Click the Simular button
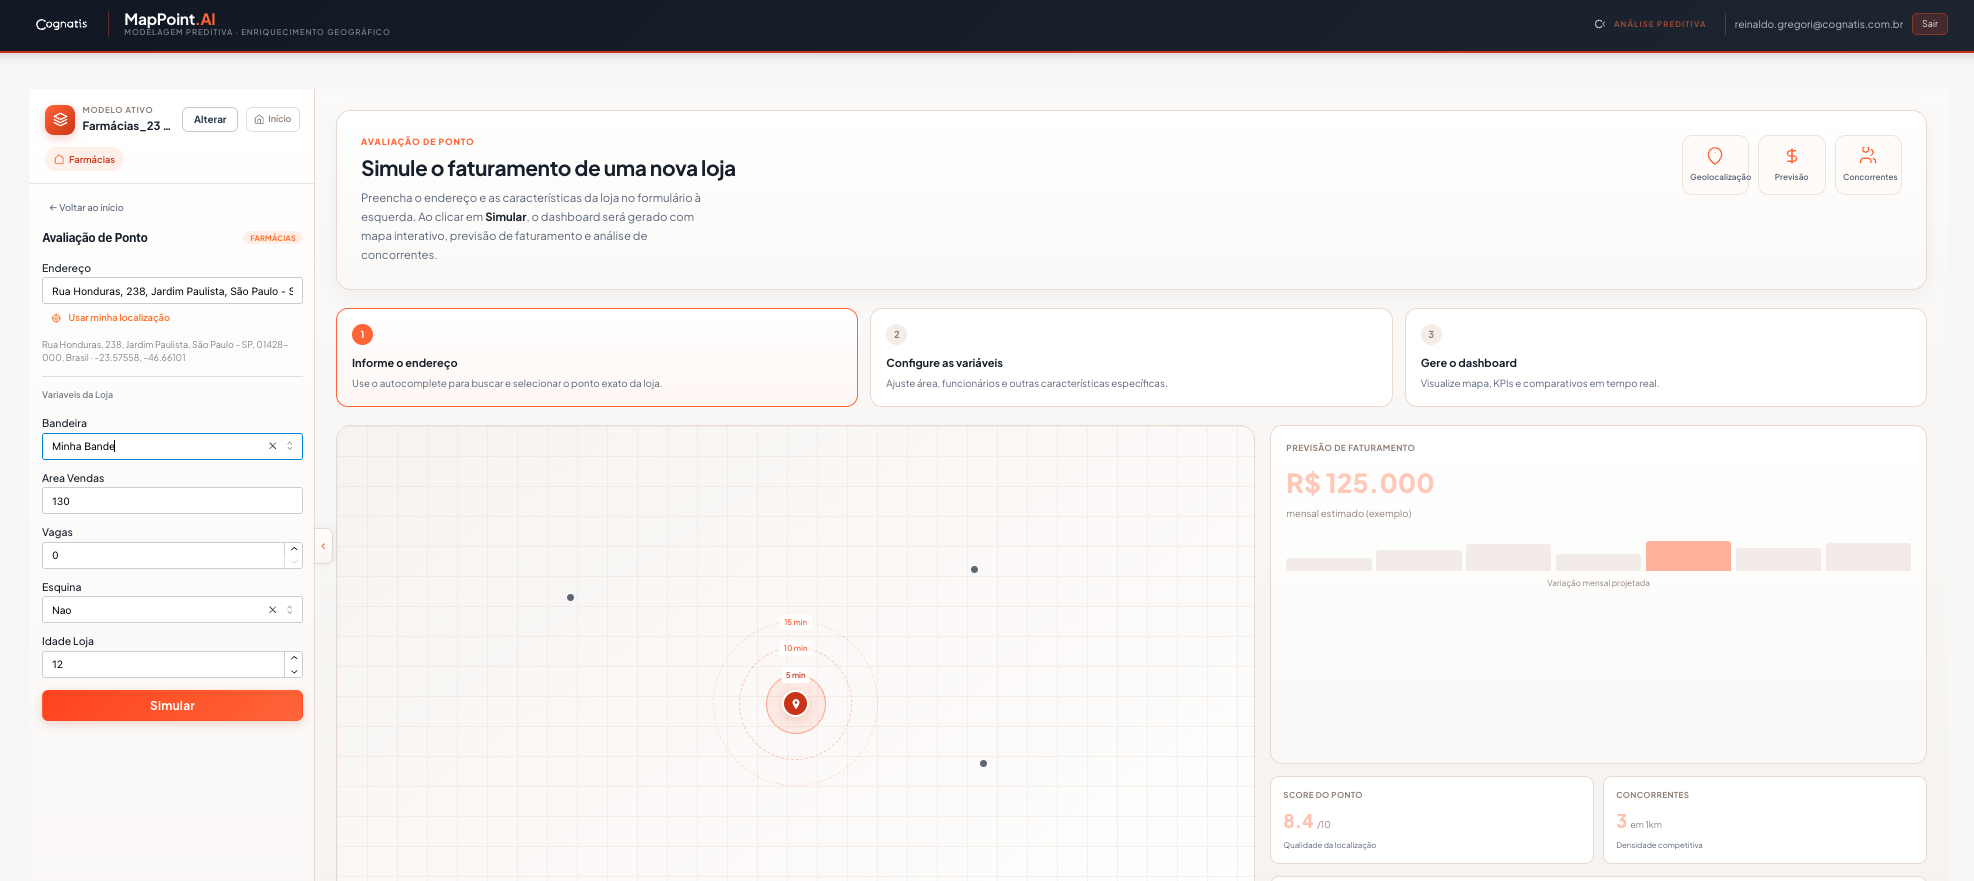 click(172, 705)
